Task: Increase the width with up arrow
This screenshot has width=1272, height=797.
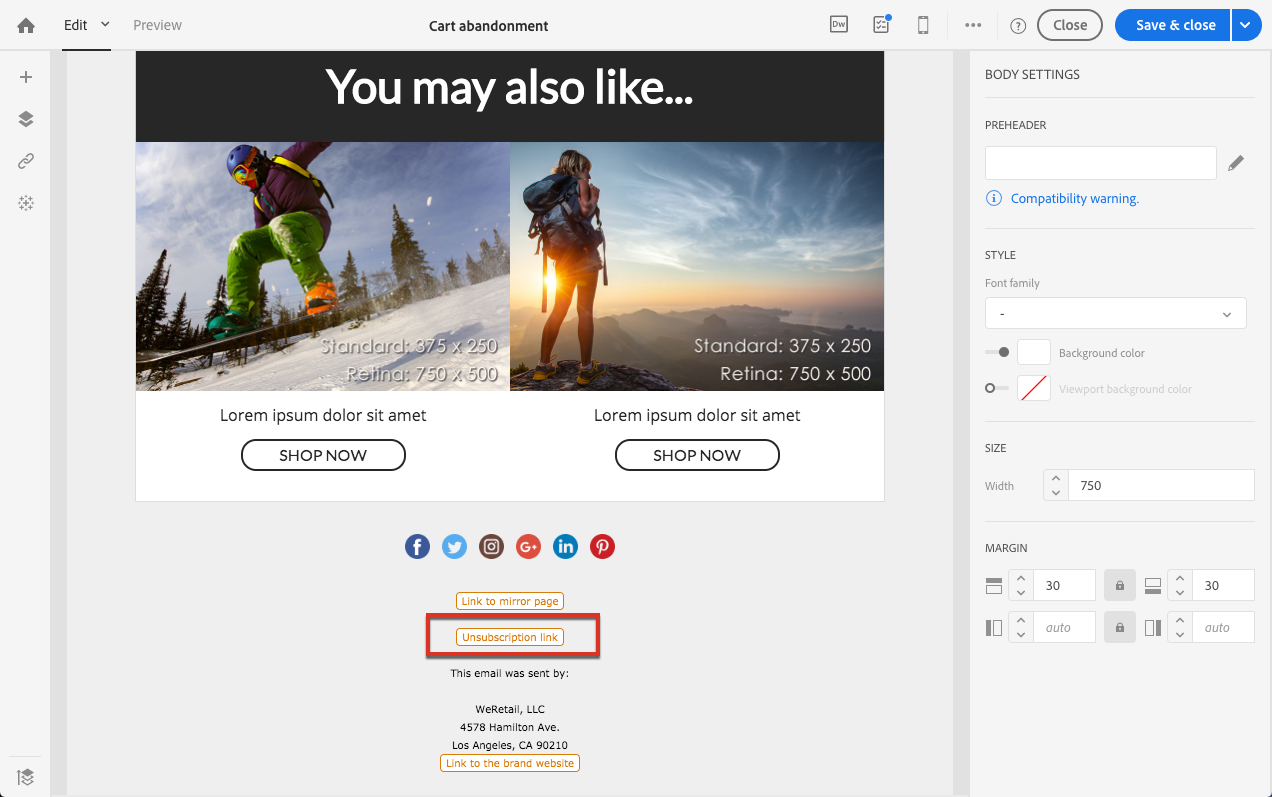Action: point(1056,478)
